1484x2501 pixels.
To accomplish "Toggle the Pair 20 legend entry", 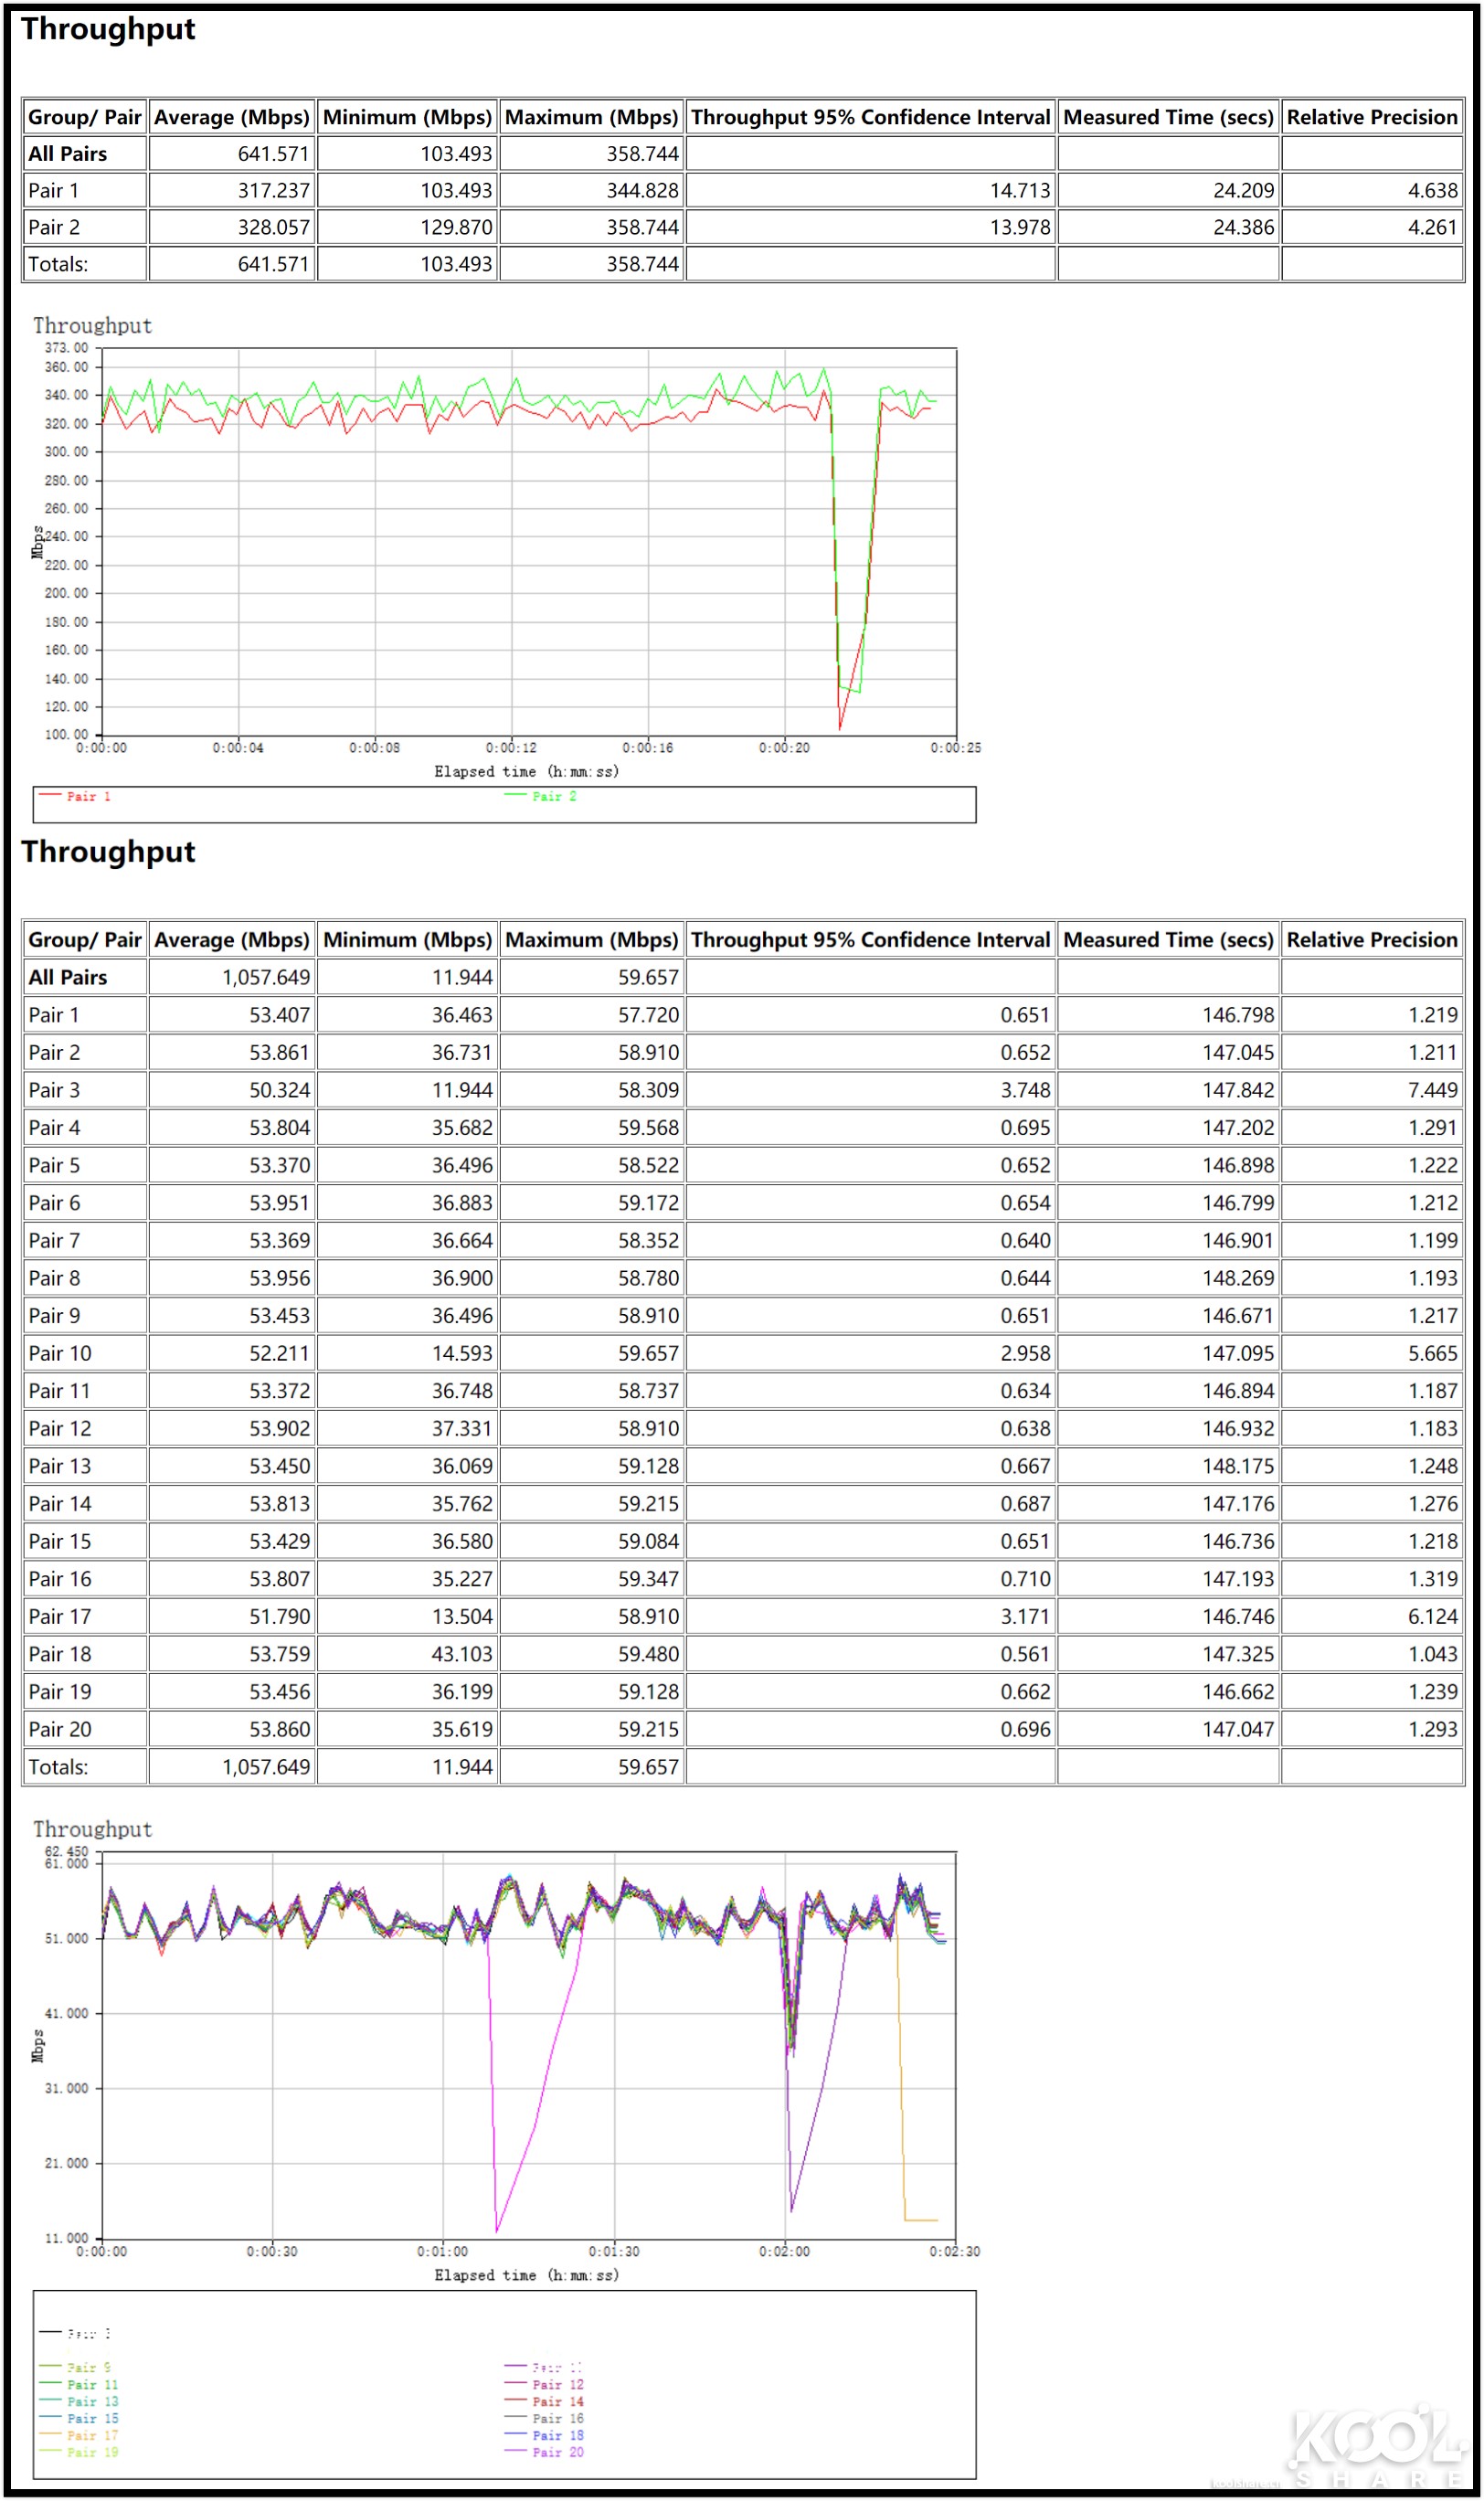I will [517, 2450].
